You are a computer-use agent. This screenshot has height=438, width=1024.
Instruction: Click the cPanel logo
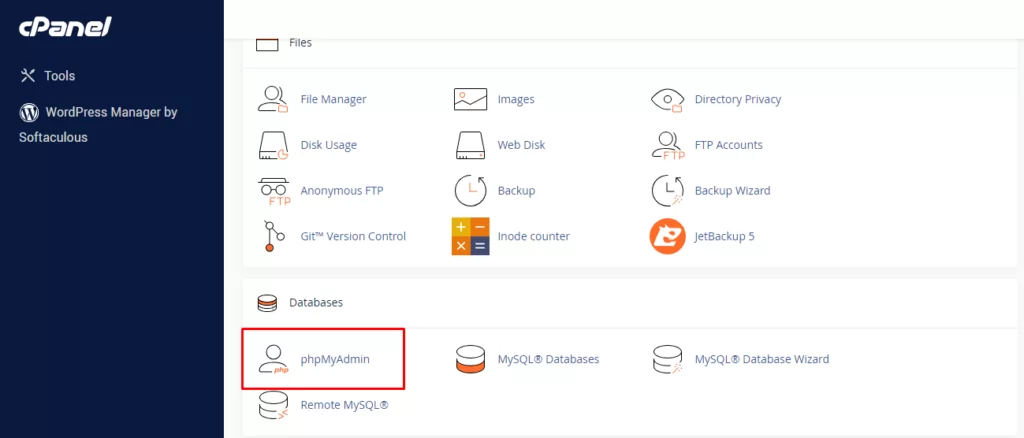(65, 27)
